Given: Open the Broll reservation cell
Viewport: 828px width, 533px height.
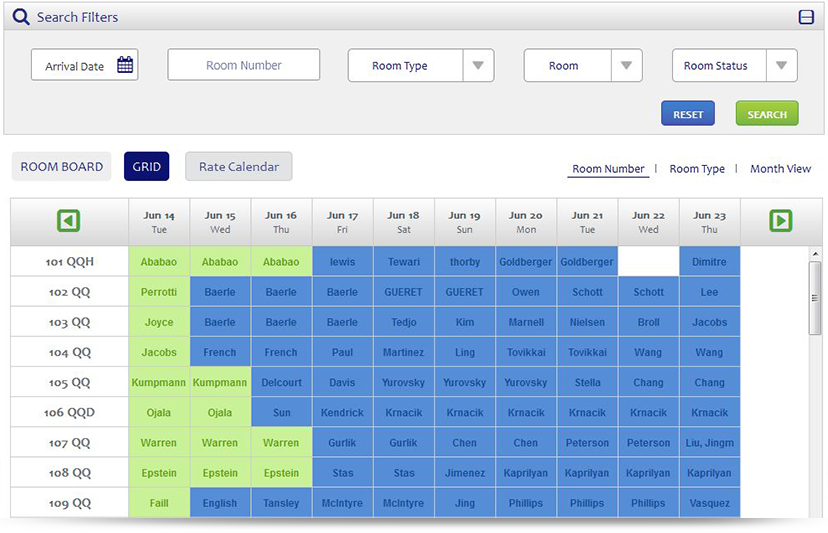Looking at the screenshot, I should pos(648,322).
